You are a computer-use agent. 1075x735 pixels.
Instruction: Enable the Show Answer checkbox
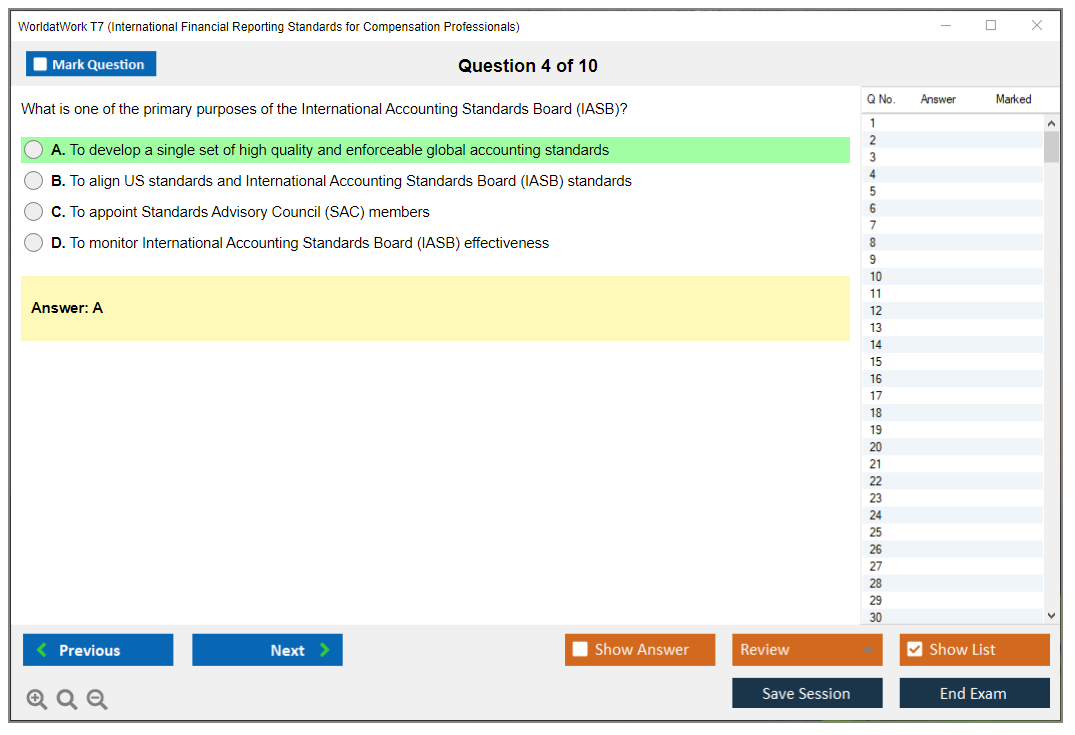pyautogui.click(x=580, y=650)
